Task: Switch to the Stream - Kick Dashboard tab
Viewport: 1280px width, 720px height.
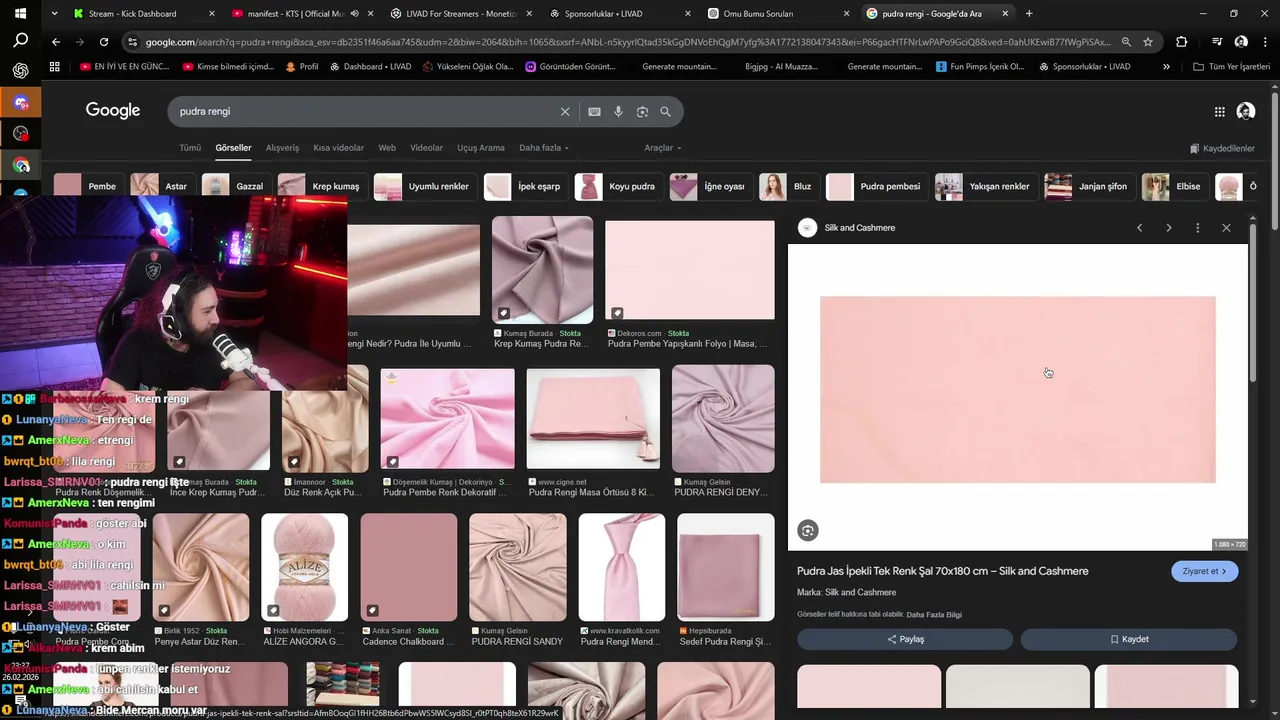Action: pyautogui.click(x=143, y=14)
